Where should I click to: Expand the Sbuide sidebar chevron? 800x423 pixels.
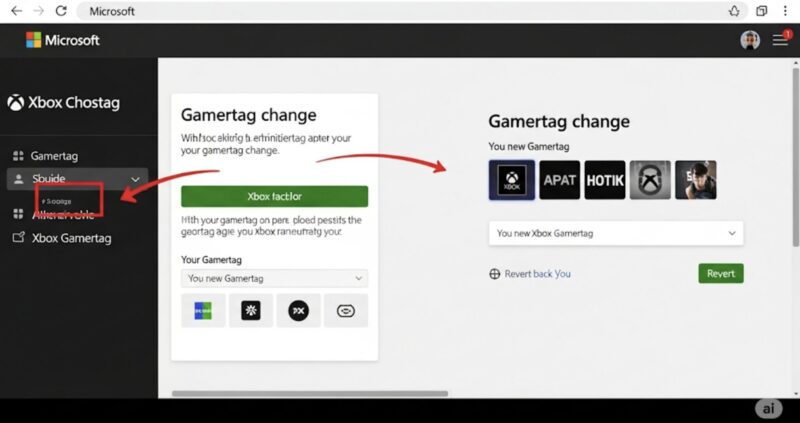pos(135,179)
